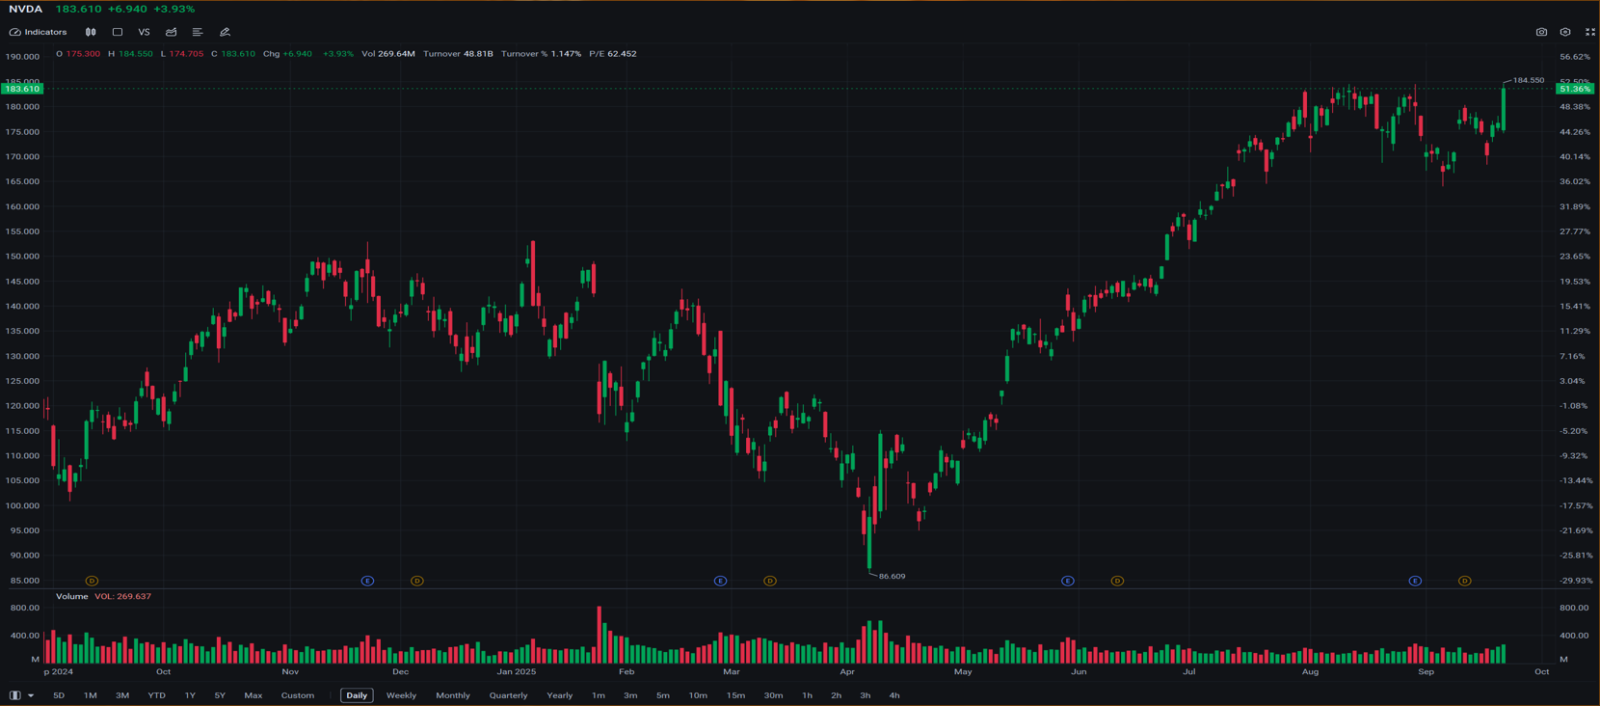Click the dividend D marker in December 2024
The image size is (1600, 706).
417,581
